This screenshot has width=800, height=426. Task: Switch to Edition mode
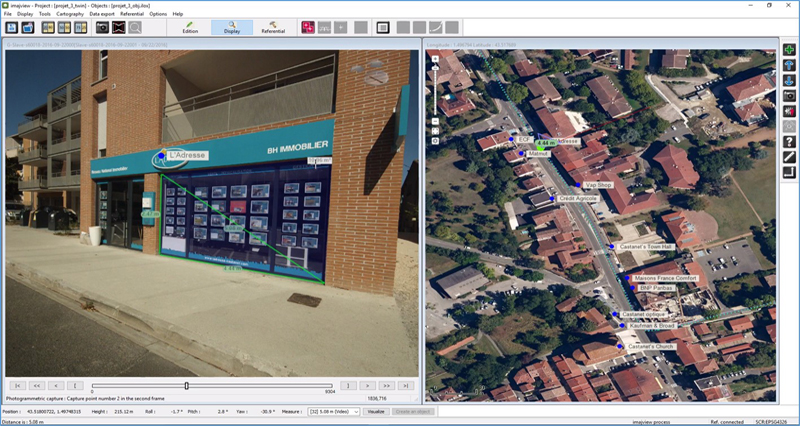pyautogui.click(x=190, y=28)
